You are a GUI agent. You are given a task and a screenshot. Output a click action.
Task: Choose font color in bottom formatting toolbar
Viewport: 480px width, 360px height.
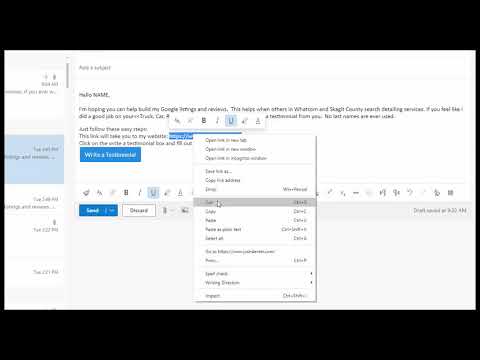tap(180, 193)
